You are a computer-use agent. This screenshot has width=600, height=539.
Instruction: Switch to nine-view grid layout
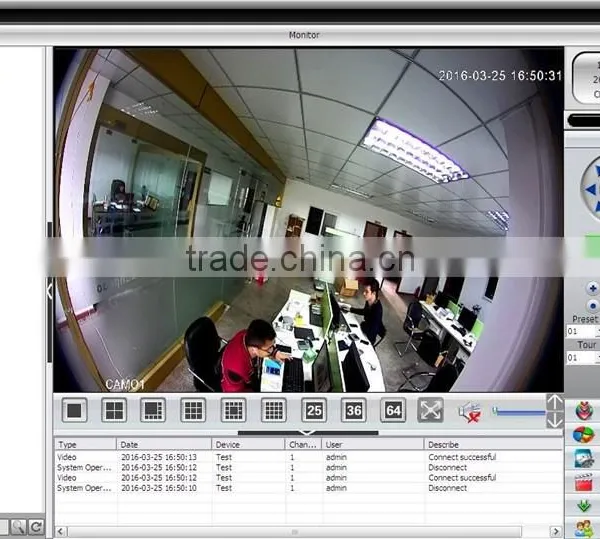[193, 410]
